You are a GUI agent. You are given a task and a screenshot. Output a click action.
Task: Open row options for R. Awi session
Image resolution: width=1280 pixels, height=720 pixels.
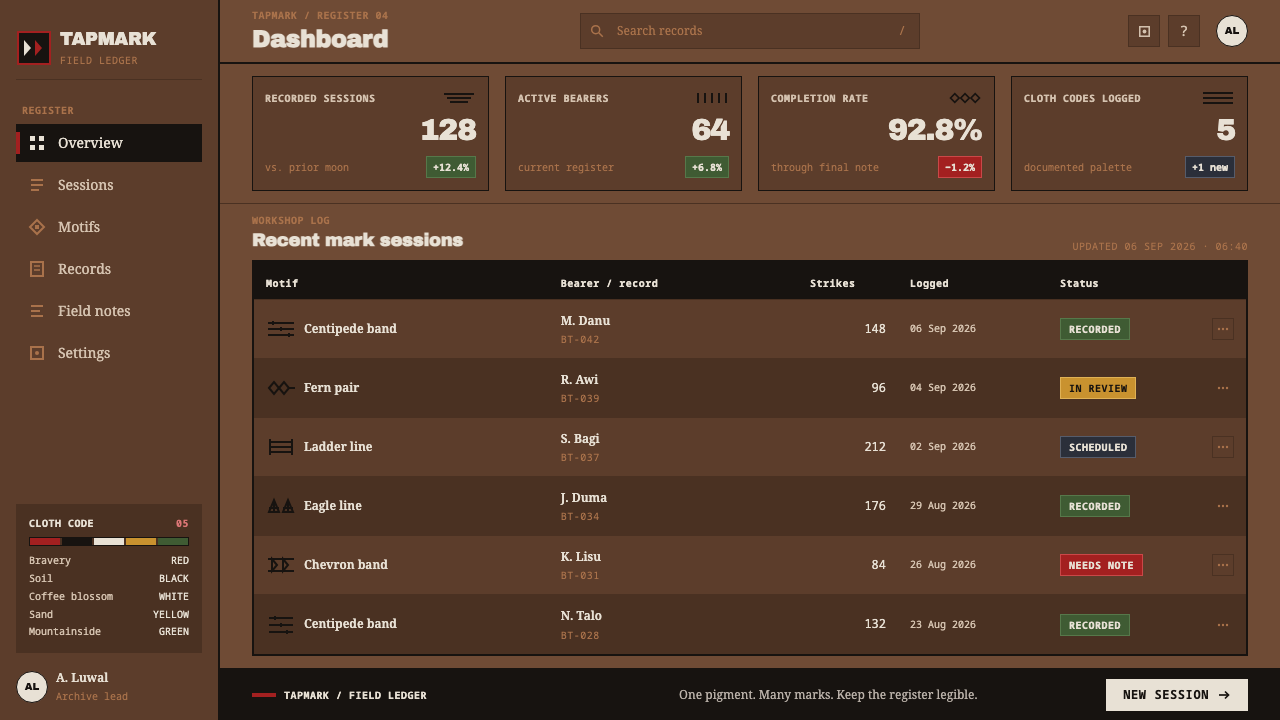[x=1223, y=388]
